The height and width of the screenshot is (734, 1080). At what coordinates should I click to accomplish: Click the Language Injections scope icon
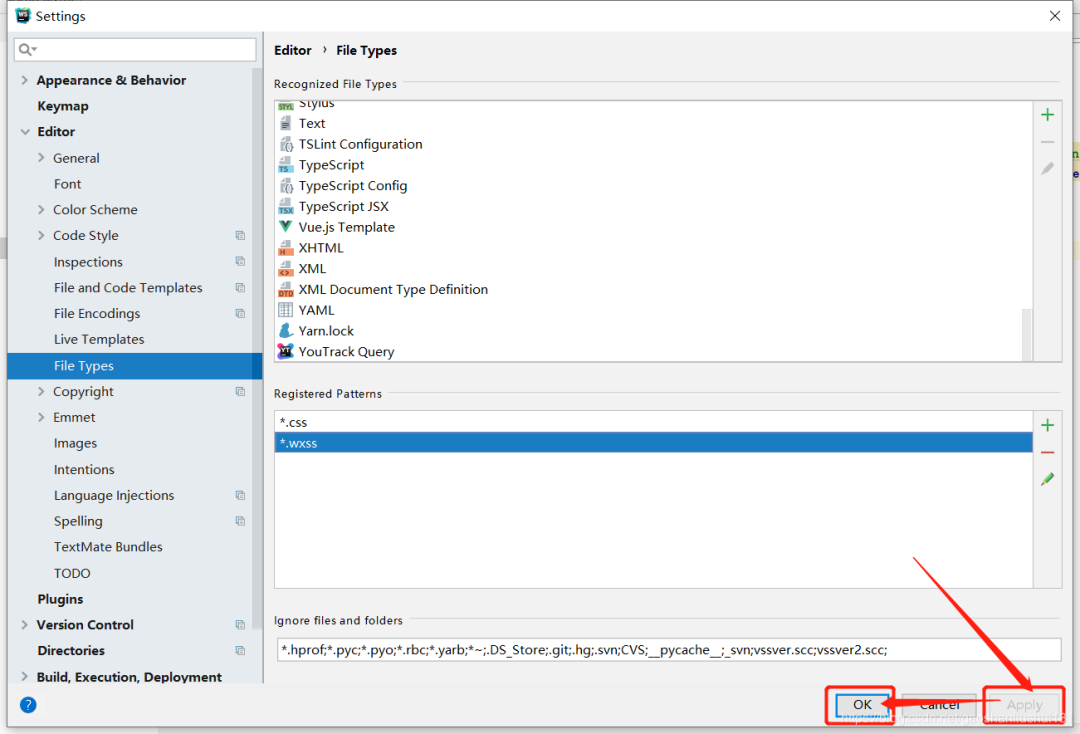tap(240, 496)
